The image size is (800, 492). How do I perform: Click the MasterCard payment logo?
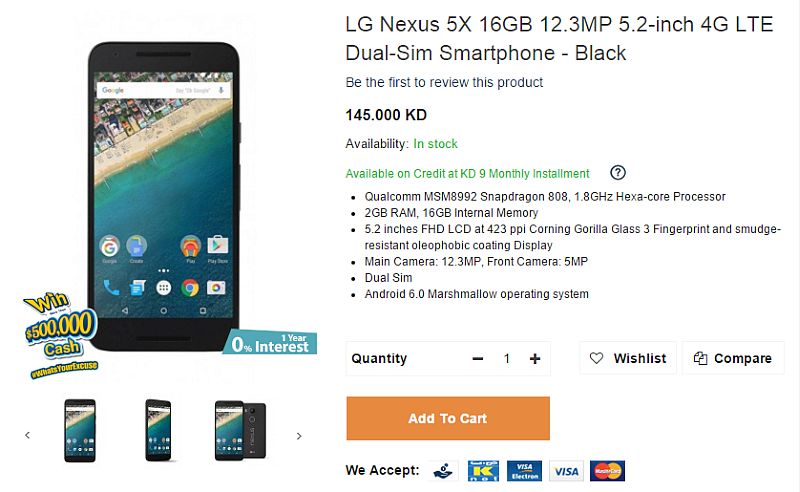[x=607, y=471]
